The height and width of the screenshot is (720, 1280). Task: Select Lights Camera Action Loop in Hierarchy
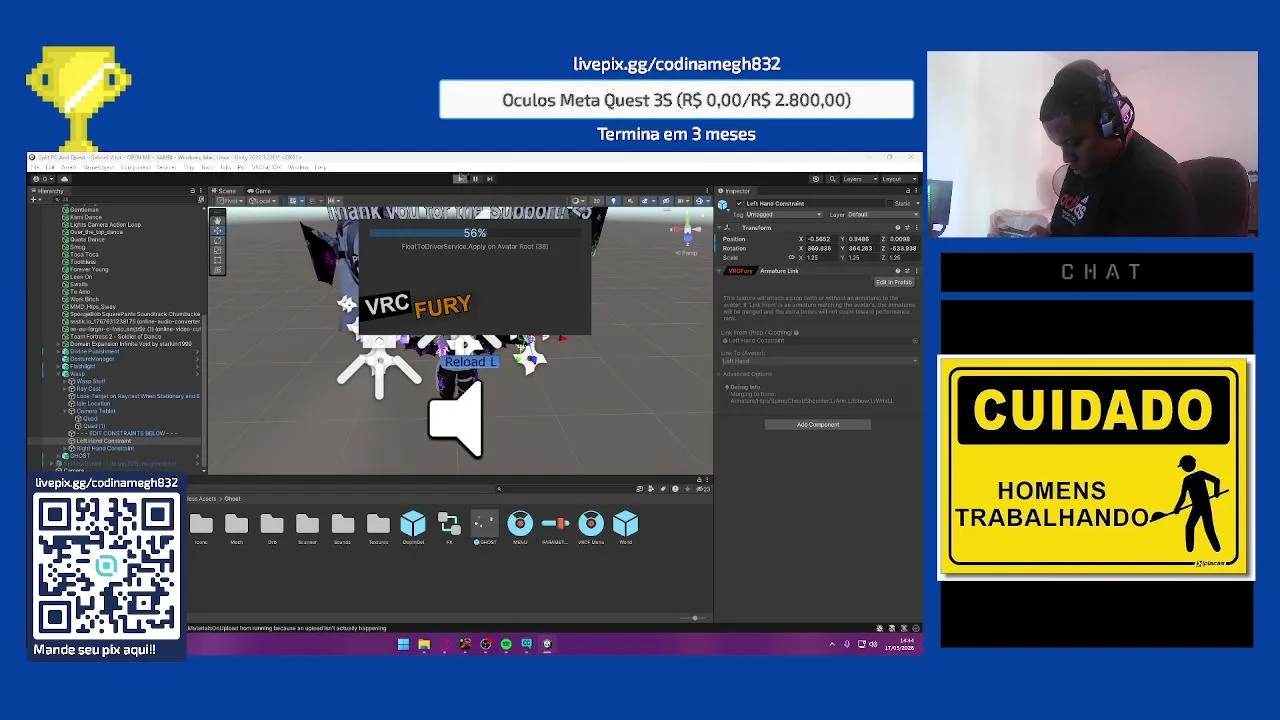click(x=105, y=225)
